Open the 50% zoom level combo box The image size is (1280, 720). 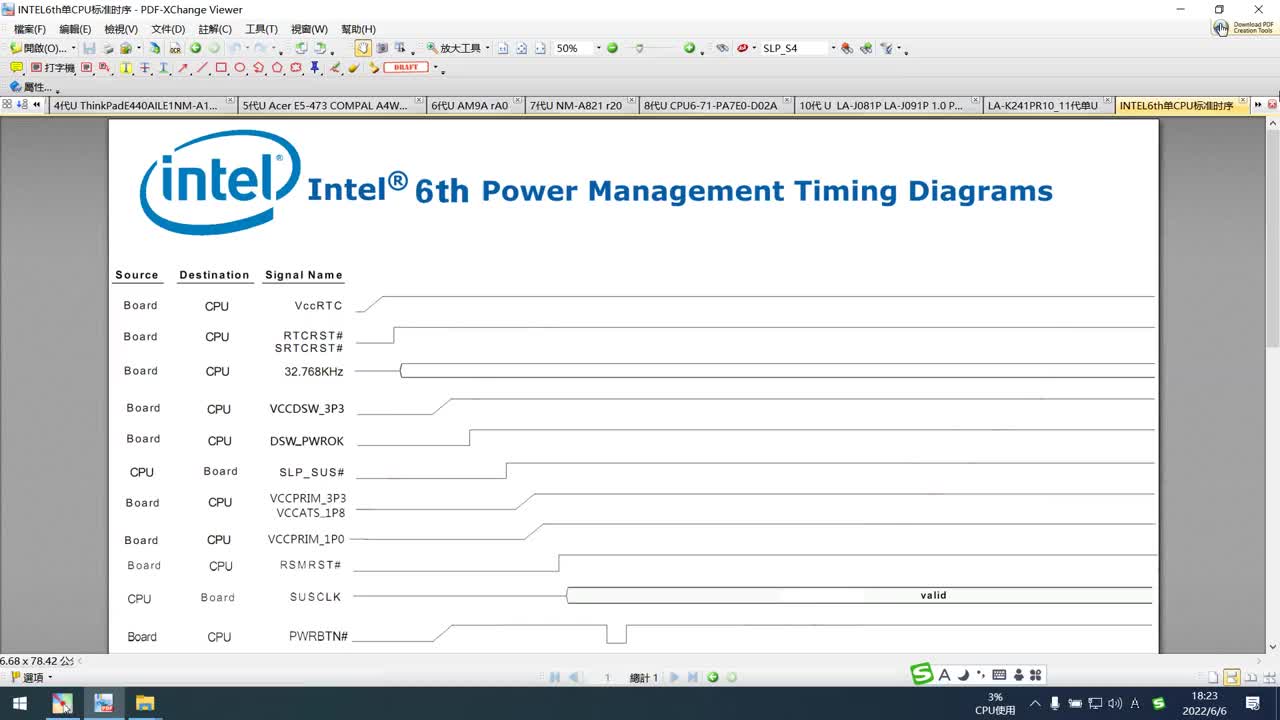pos(578,48)
